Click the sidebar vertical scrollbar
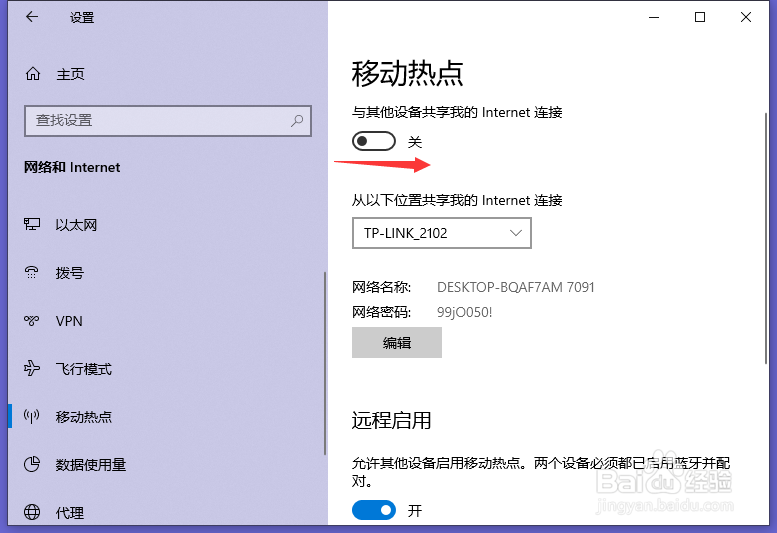777x533 pixels. [x=325, y=363]
